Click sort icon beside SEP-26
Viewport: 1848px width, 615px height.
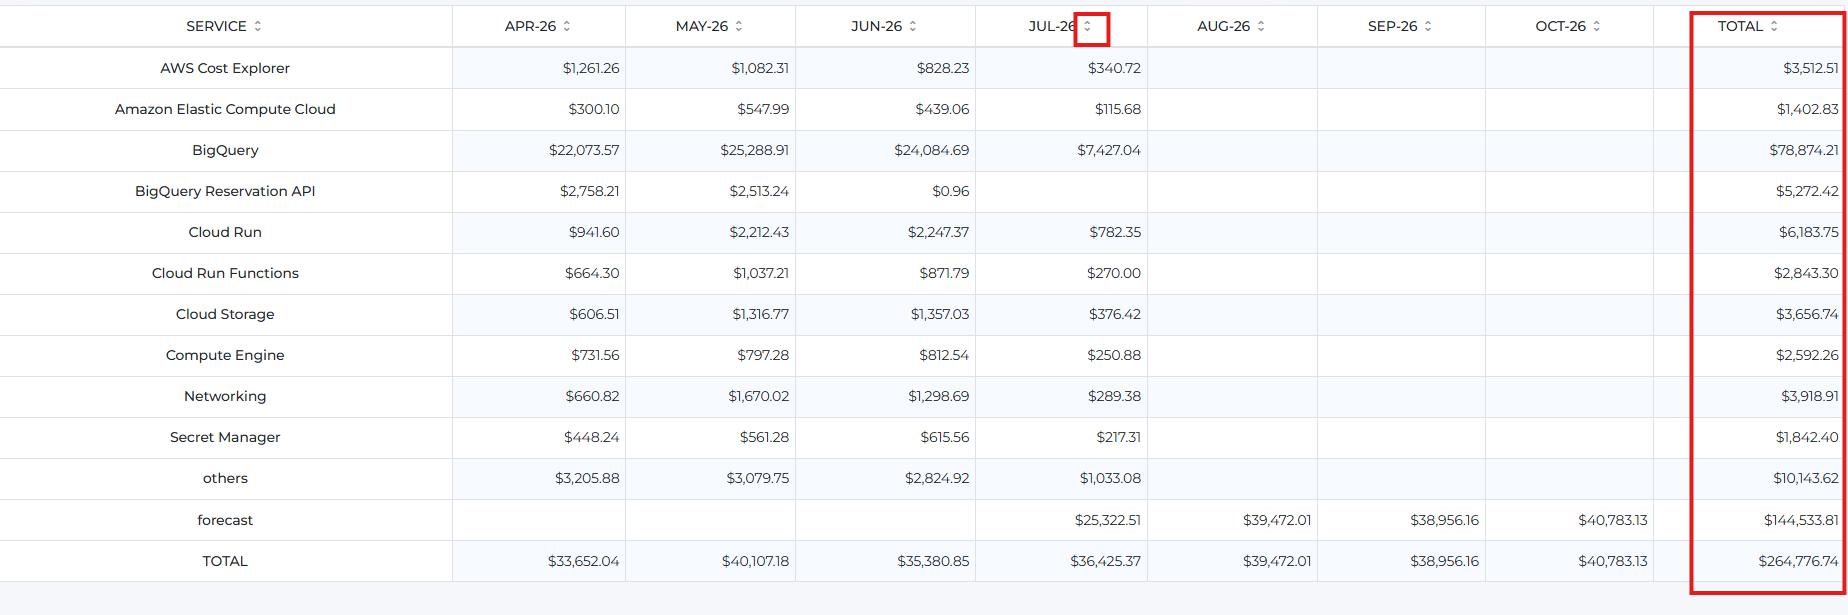(1428, 26)
